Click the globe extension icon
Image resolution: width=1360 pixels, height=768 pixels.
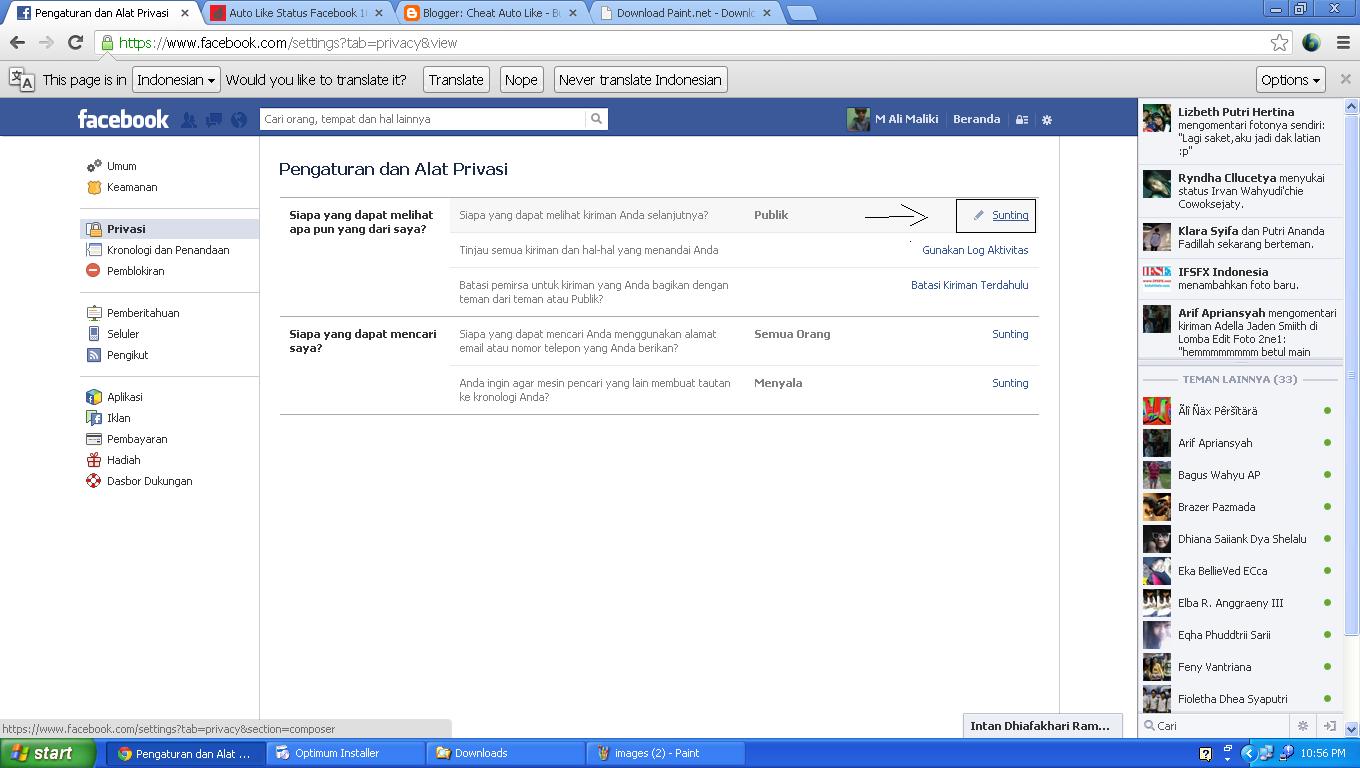pyautogui.click(x=1311, y=43)
